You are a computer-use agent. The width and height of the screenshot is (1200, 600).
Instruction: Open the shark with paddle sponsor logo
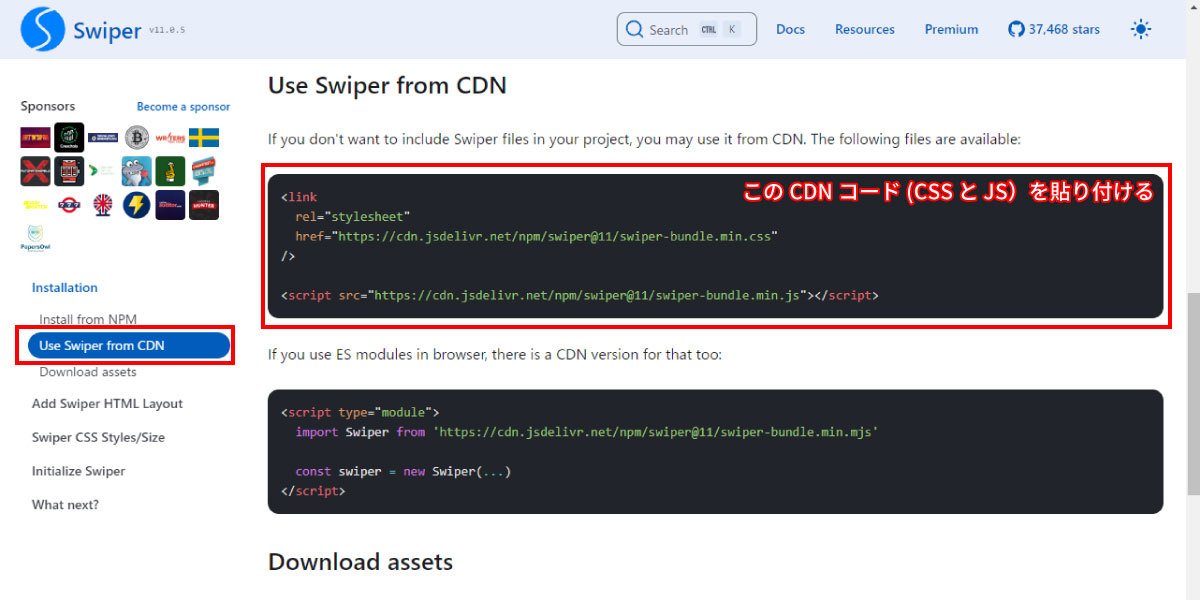(137, 171)
